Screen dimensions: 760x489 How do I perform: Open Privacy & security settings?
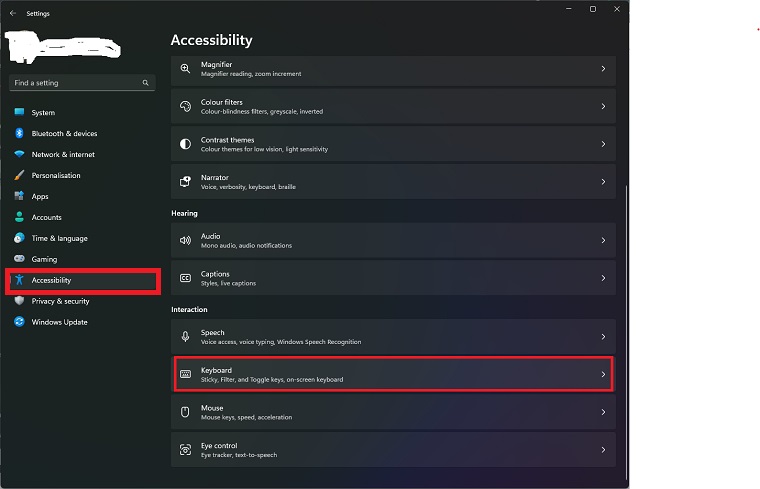click(60, 301)
